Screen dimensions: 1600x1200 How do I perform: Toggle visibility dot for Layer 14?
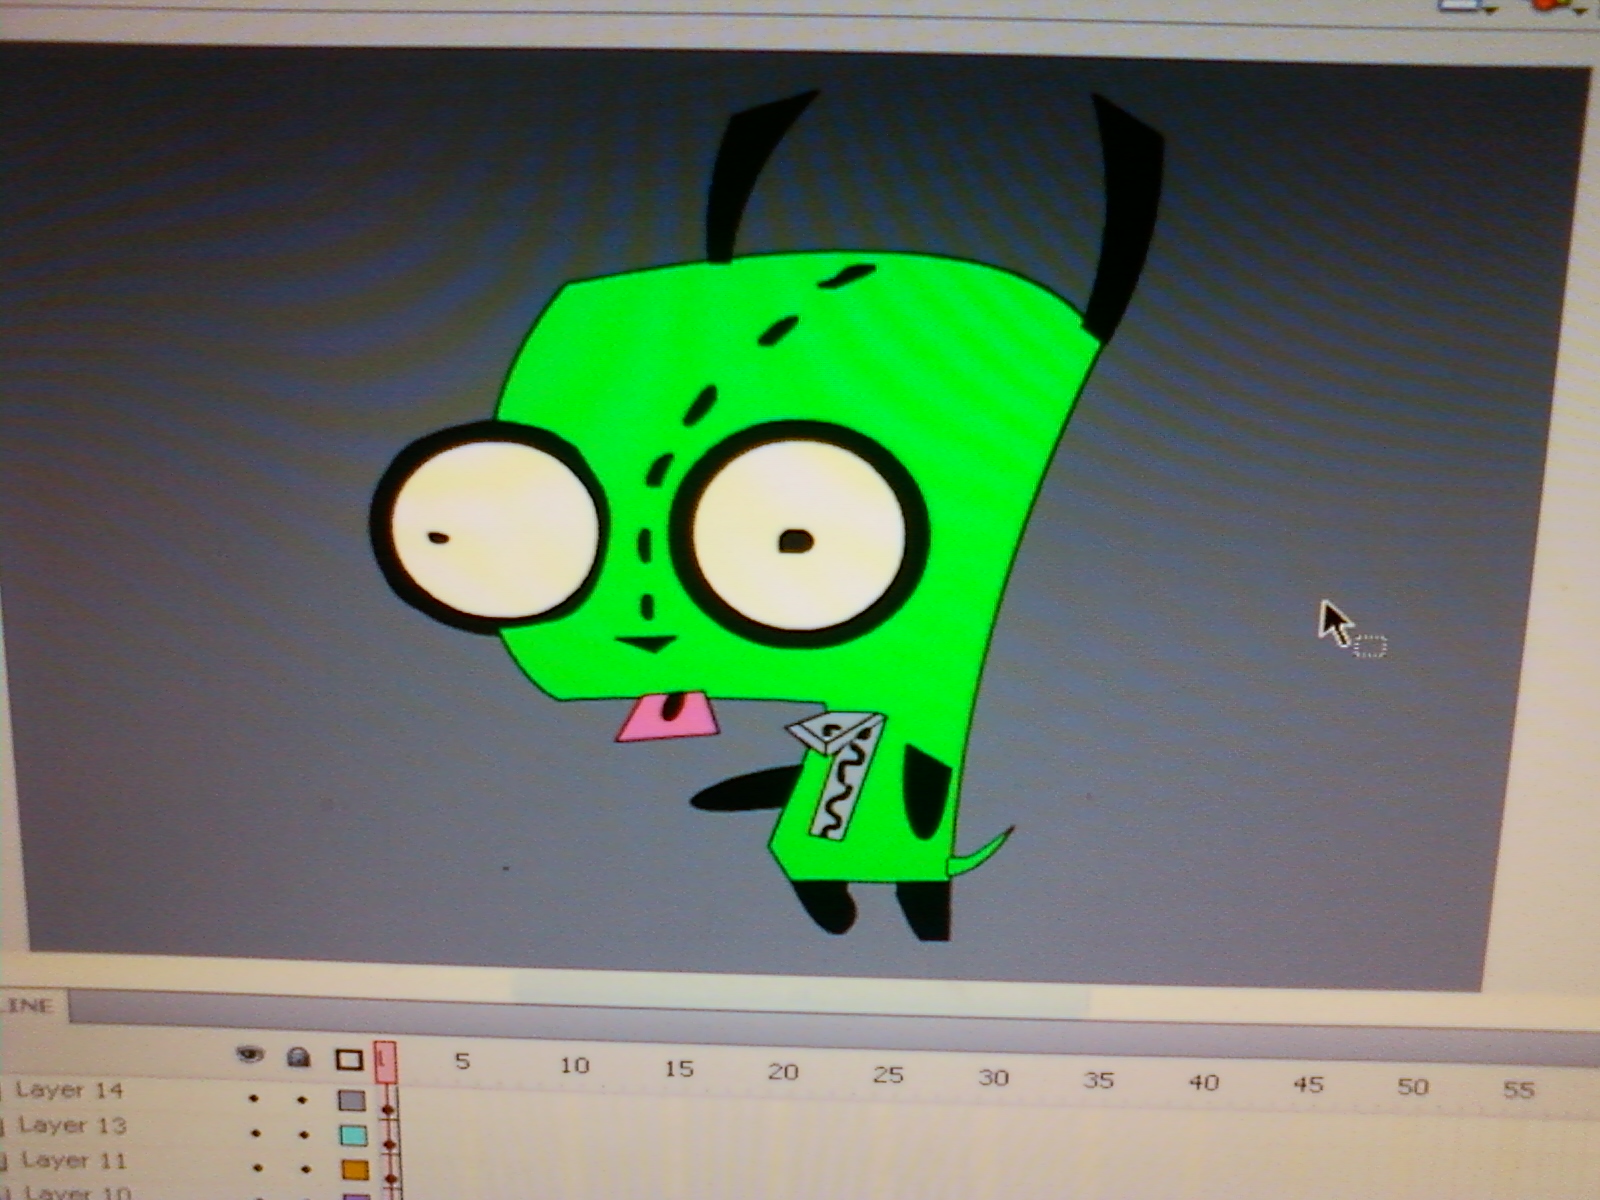pyautogui.click(x=254, y=1098)
